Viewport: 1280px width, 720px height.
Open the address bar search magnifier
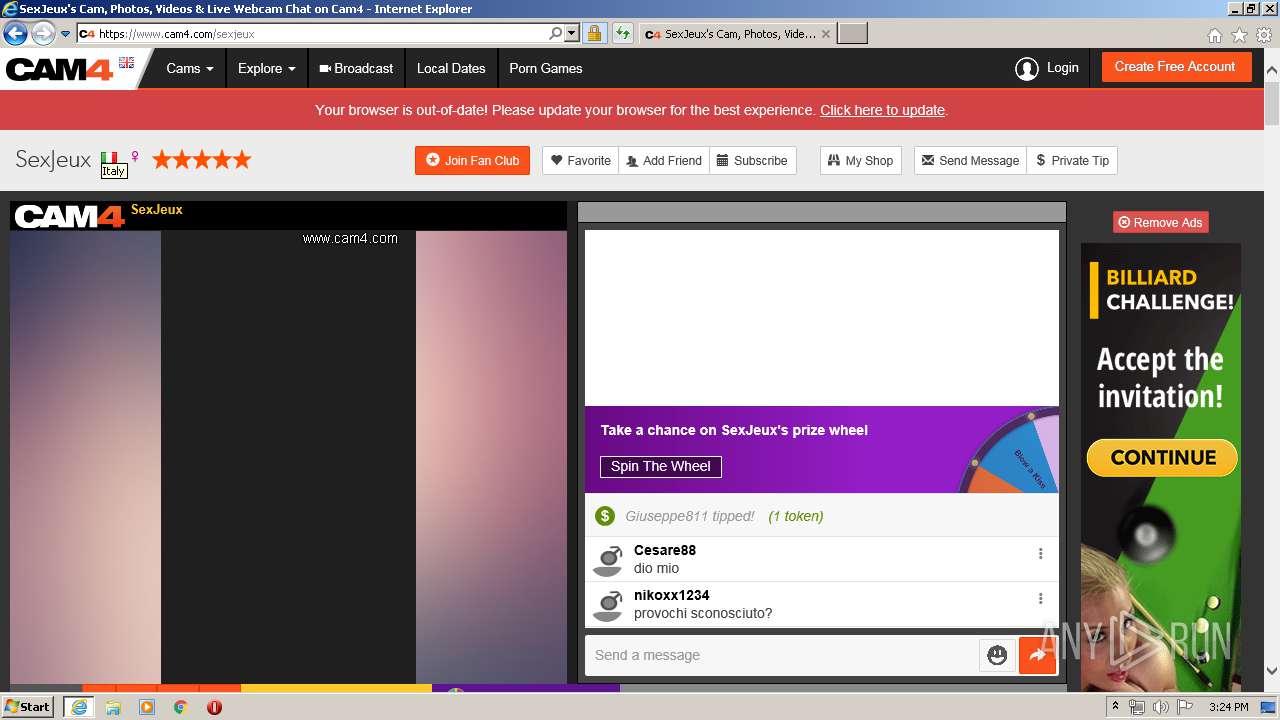pos(556,33)
